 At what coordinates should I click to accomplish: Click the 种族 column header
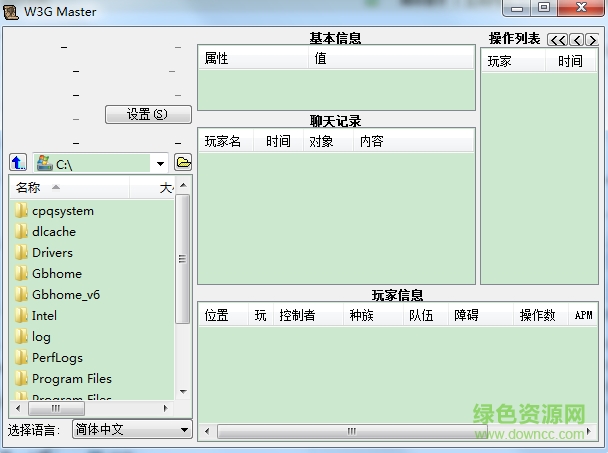[373, 315]
